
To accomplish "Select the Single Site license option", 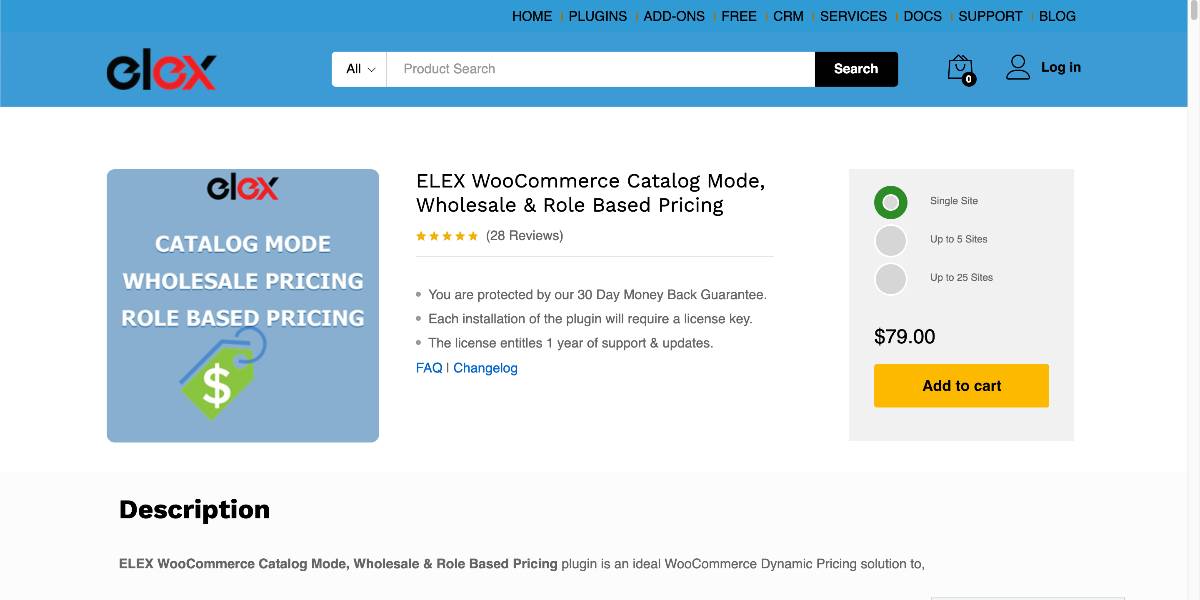I will pyautogui.click(x=890, y=202).
